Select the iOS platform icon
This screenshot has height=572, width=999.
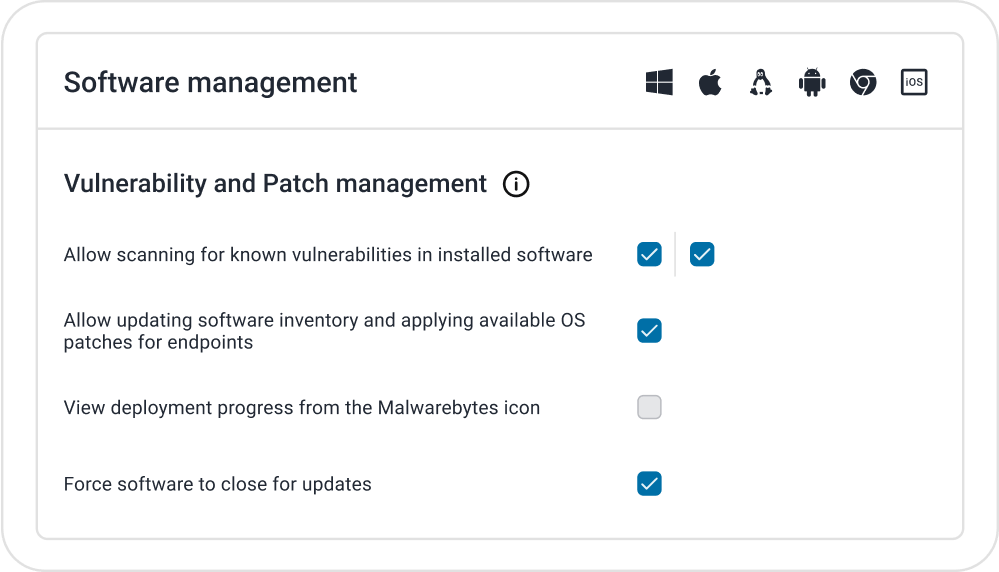(x=914, y=82)
